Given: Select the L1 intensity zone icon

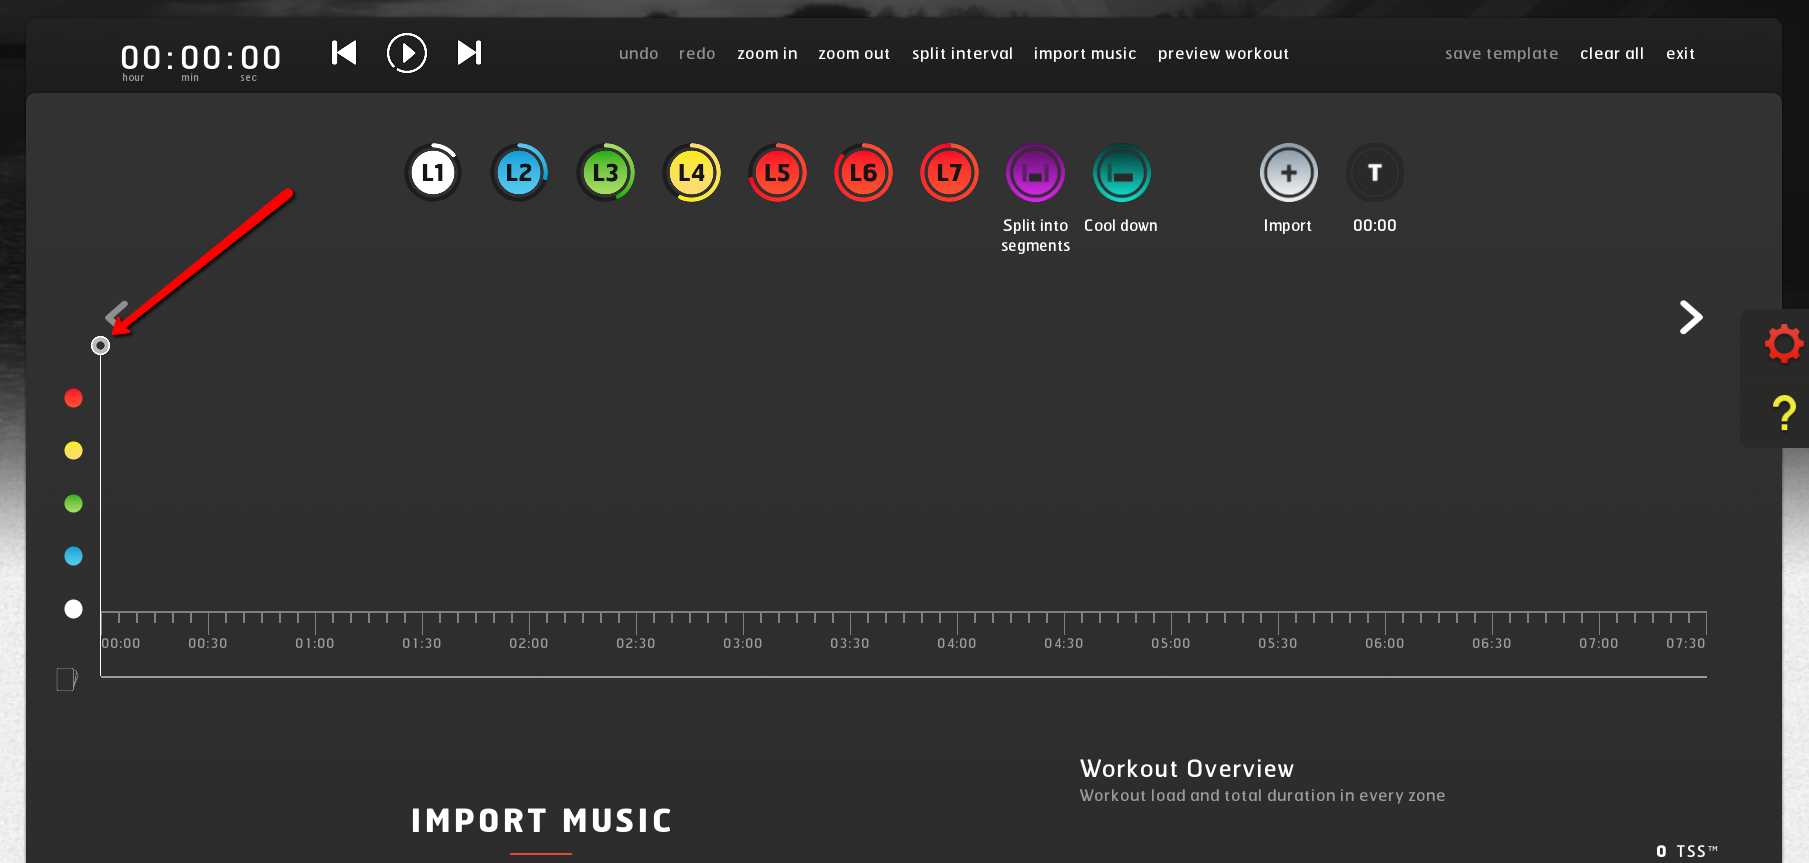Looking at the screenshot, I should pyautogui.click(x=433, y=173).
